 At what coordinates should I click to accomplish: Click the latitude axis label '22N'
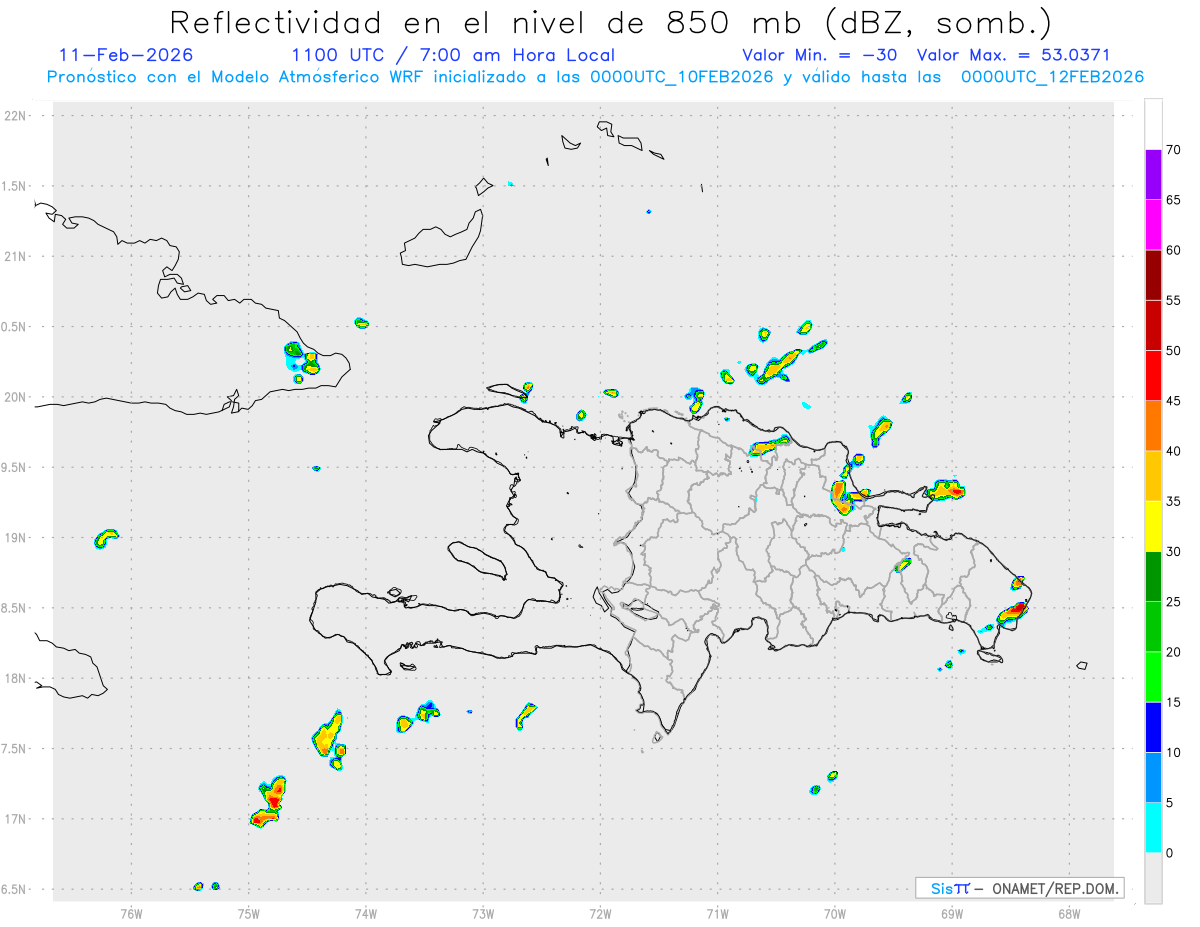(x=15, y=116)
